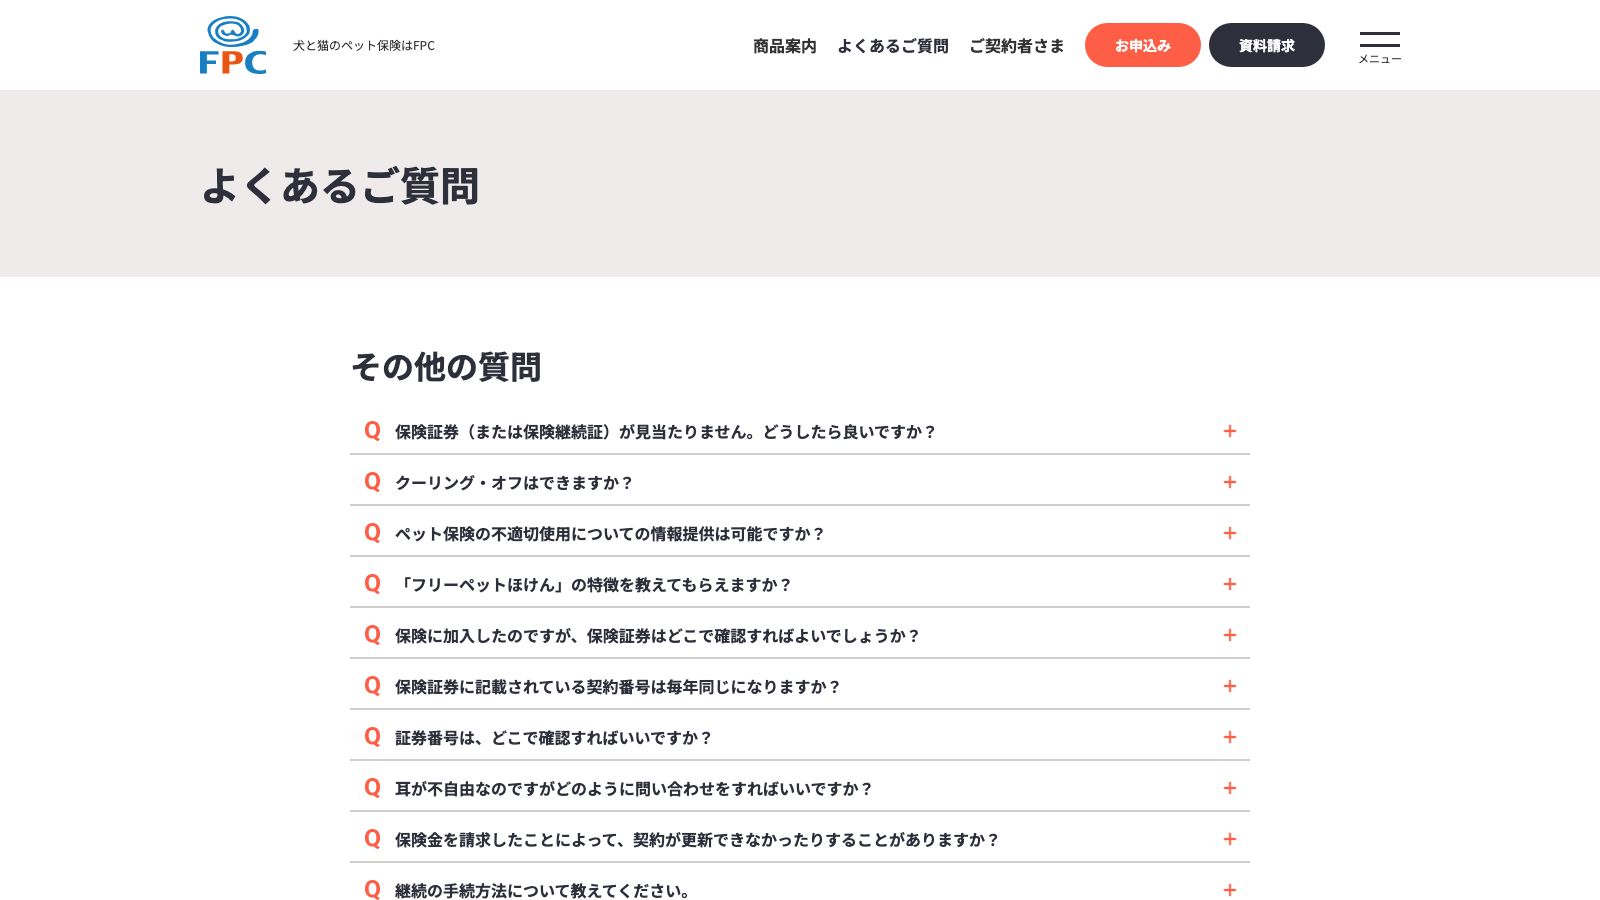Expand plus icon for ペット保険の不適切使用 question
This screenshot has height=900, width=1600.
[1230, 533]
